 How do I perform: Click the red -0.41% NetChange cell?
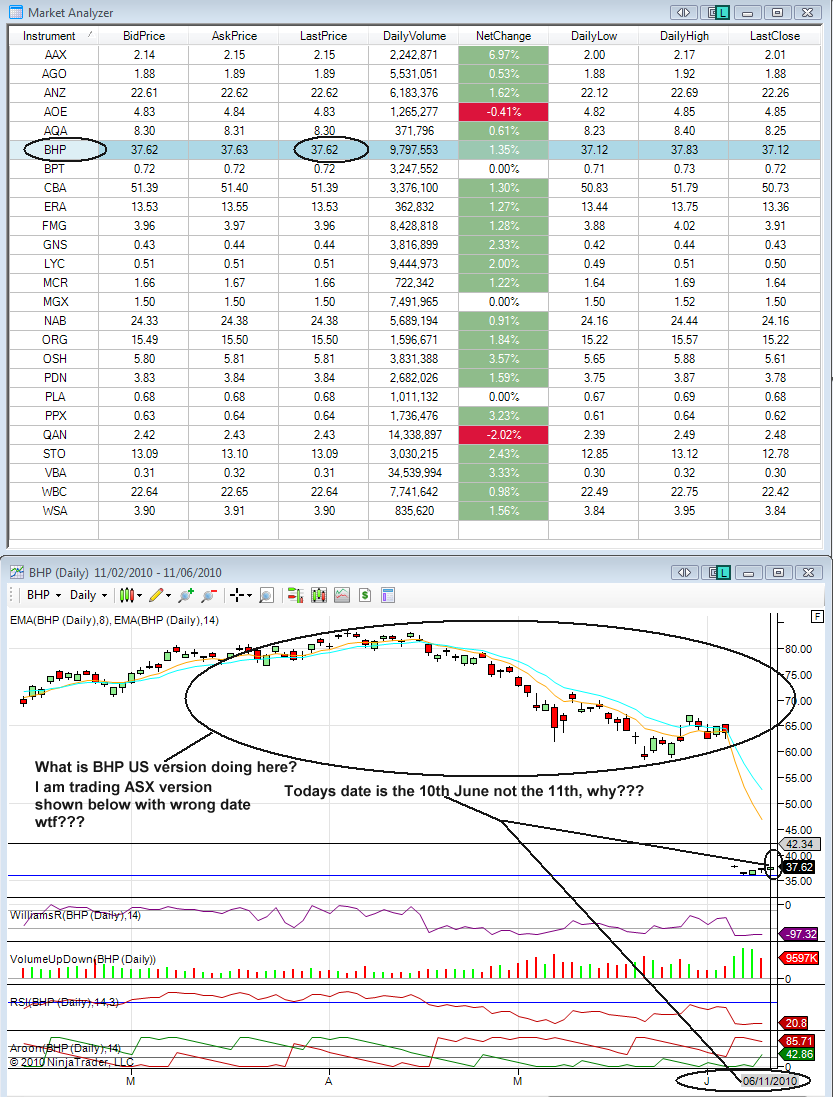coord(504,111)
